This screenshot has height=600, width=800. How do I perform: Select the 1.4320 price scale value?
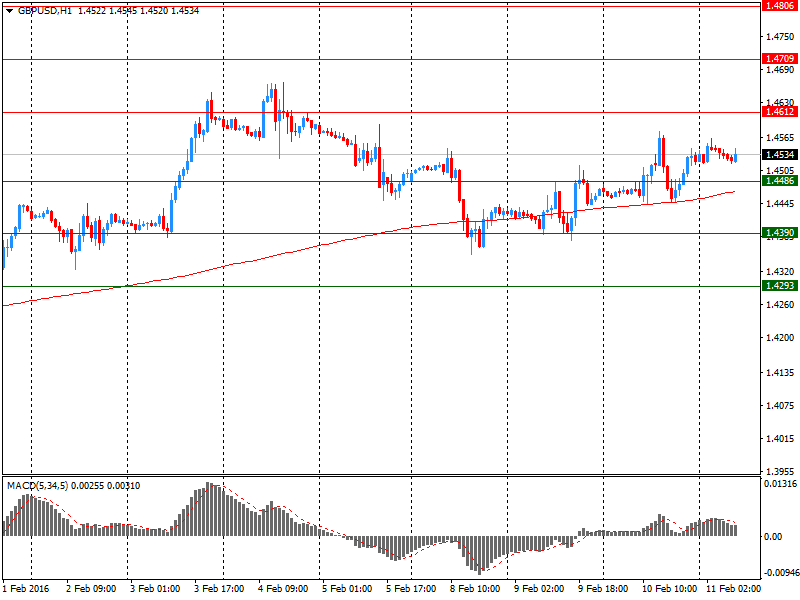click(780, 271)
